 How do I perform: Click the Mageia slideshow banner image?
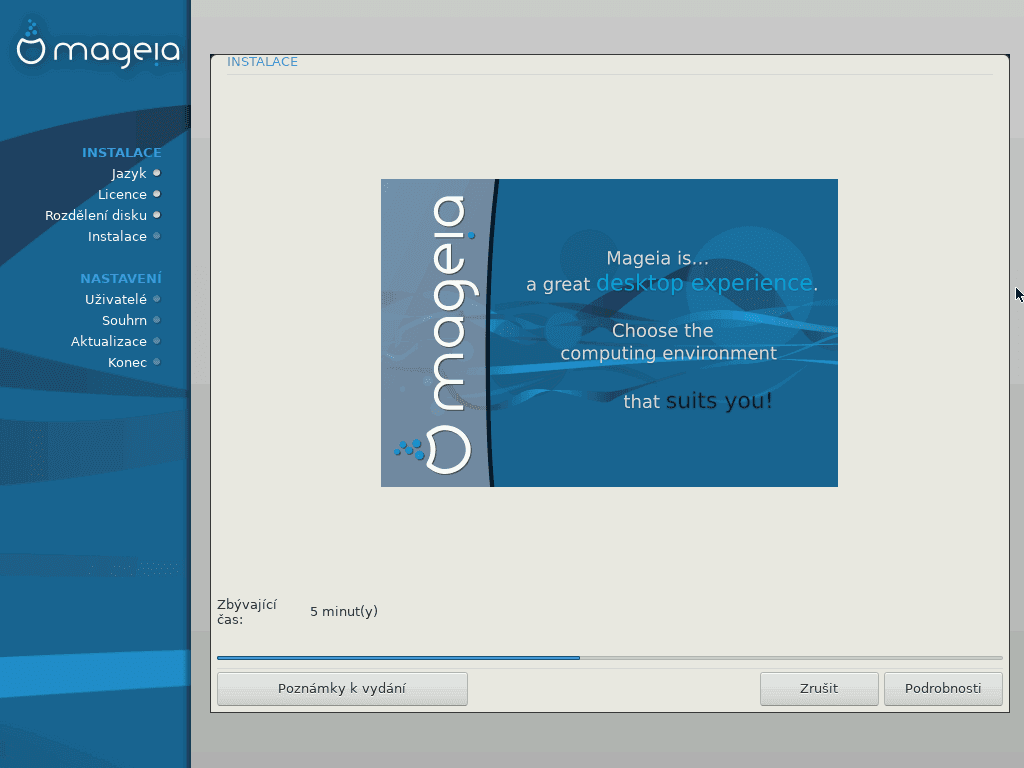click(x=609, y=332)
